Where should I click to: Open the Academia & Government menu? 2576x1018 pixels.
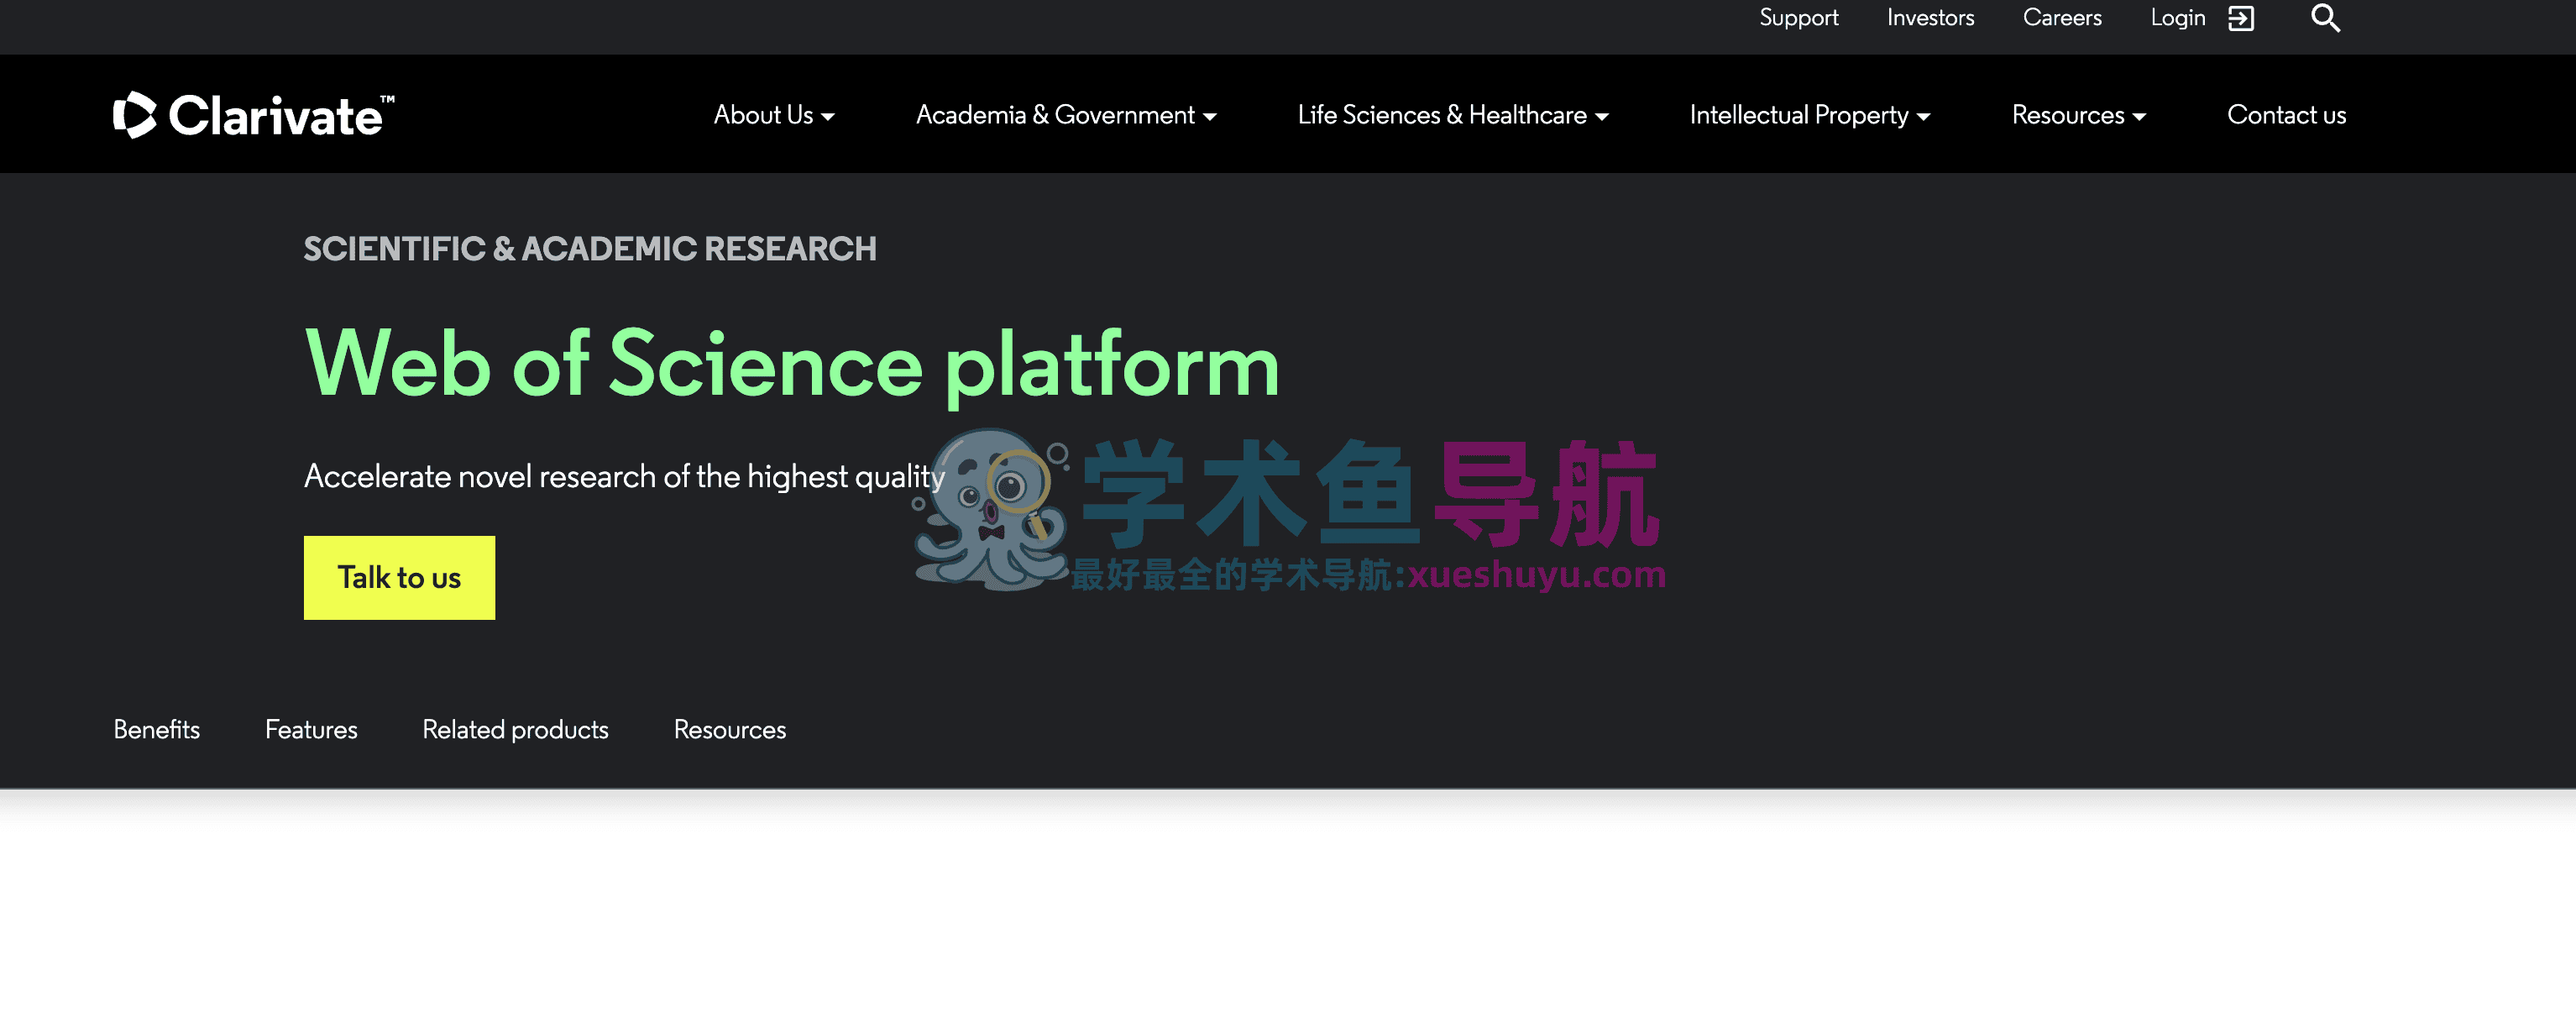coord(1064,114)
